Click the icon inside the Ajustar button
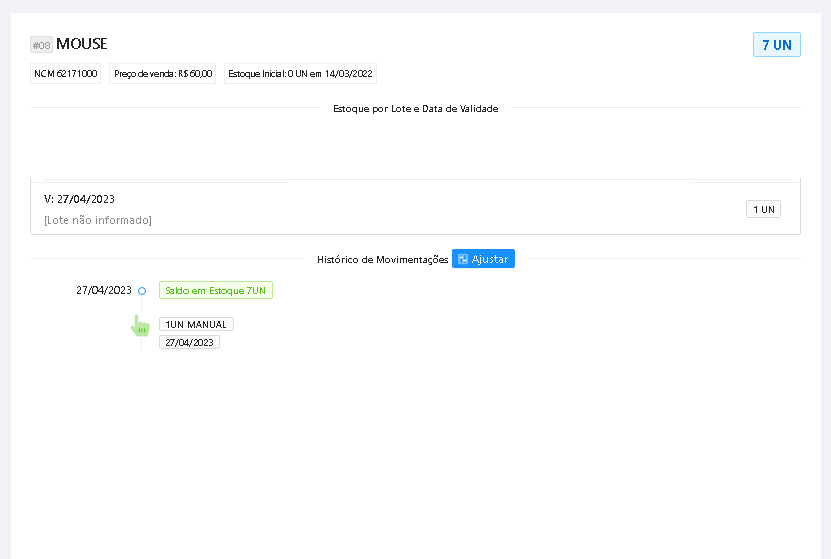This screenshot has width=831, height=559. pyautogui.click(x=462, y=259)
